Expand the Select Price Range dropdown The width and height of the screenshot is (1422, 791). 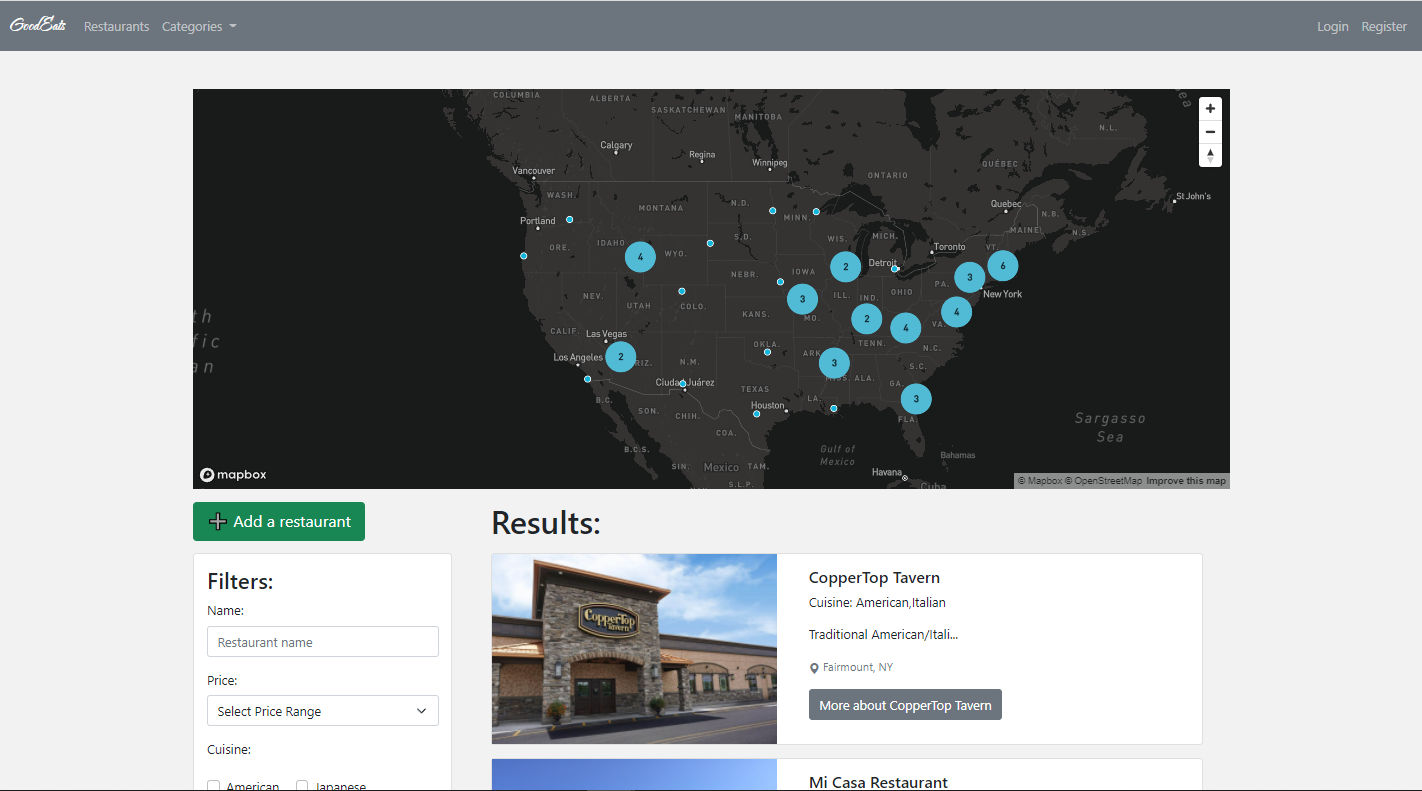(323, 711)
